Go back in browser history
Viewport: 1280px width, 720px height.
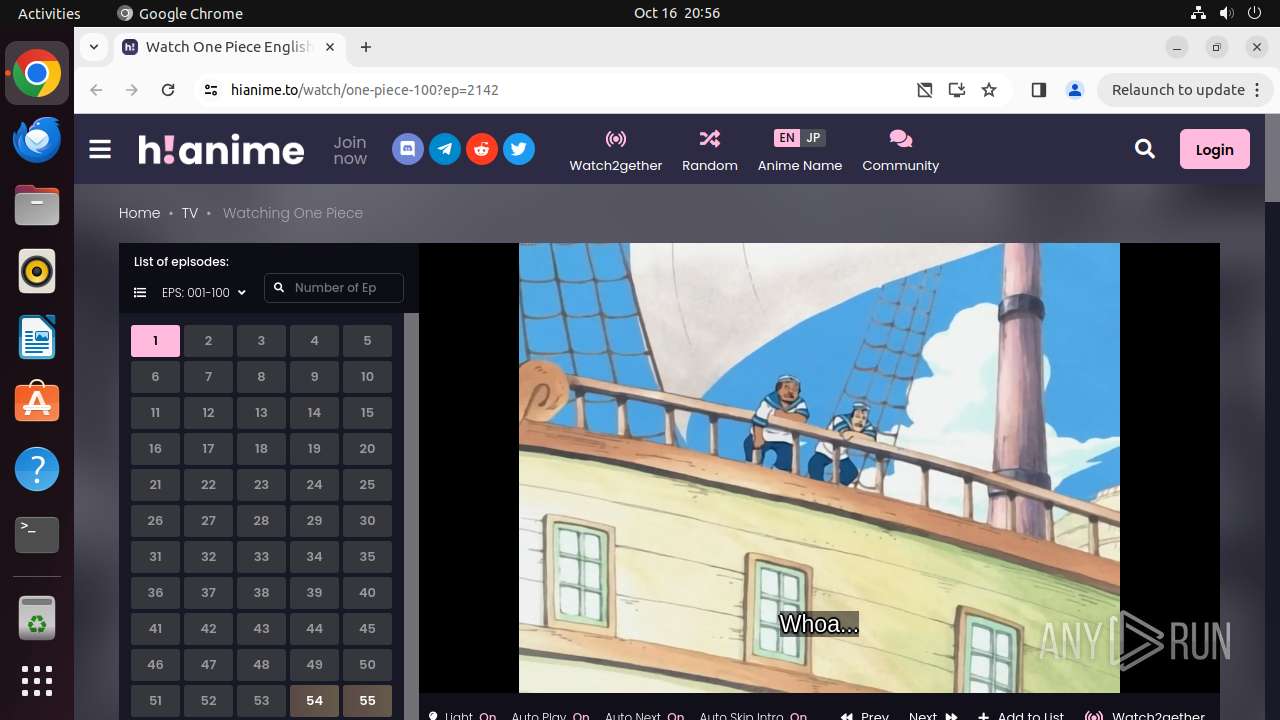[96, 90]
